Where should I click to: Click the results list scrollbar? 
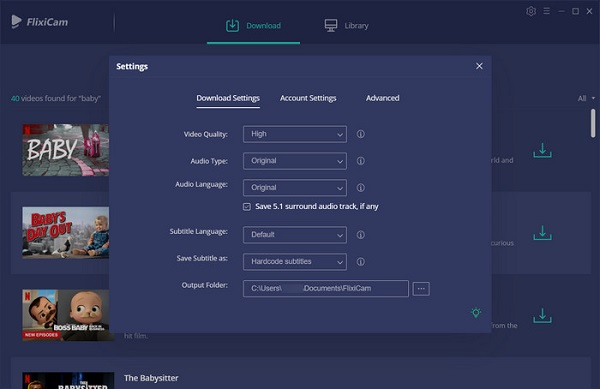point(593,123)
